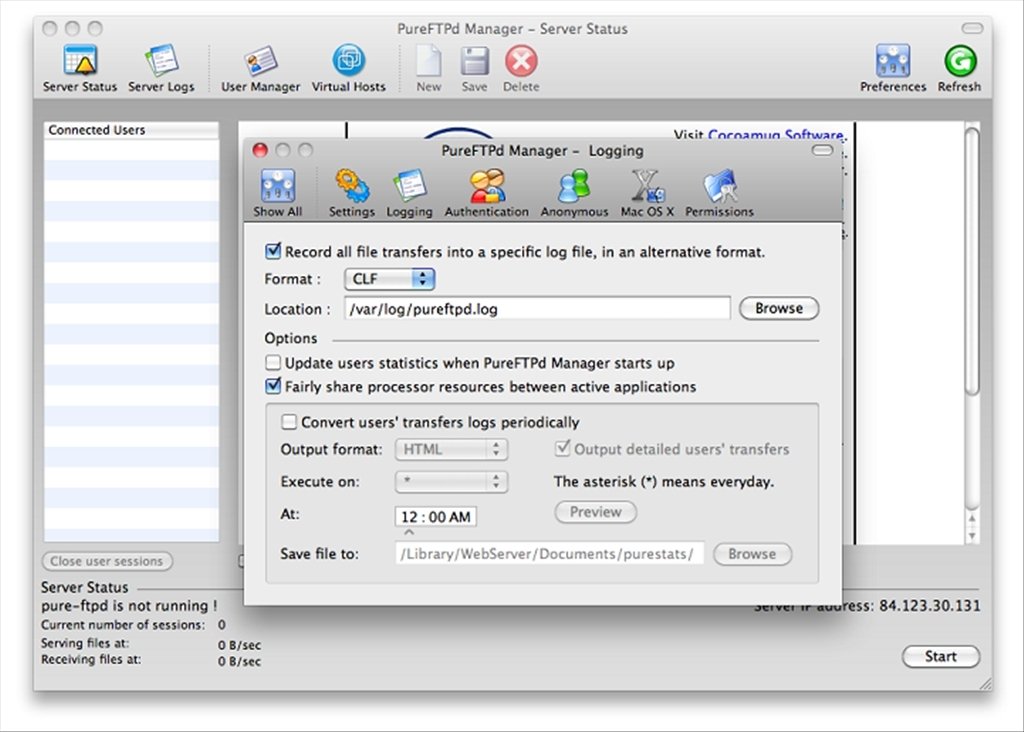This screenshot has height=732, width=1024.
Task: Open Virtual Hosts panel
Action: pyautogui.click(x=349, y=68)
